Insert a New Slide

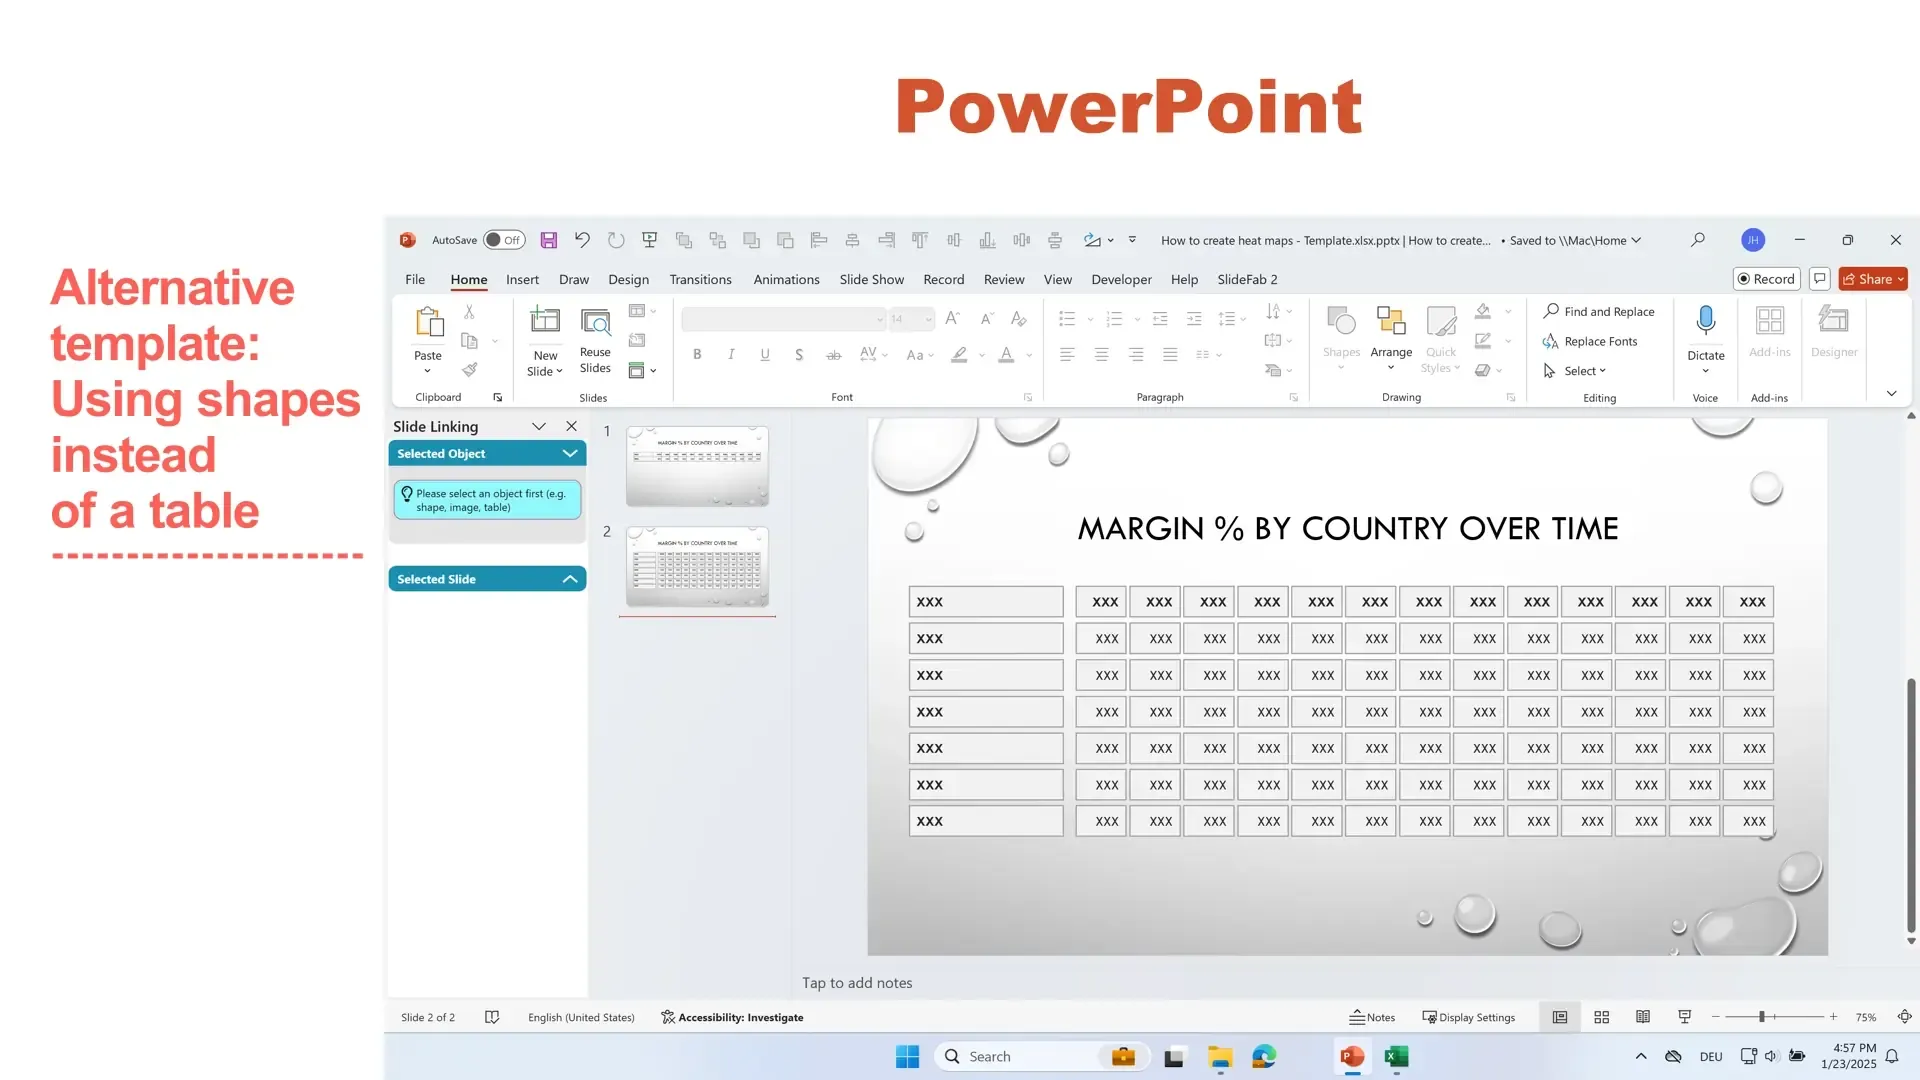pos(545,341)
